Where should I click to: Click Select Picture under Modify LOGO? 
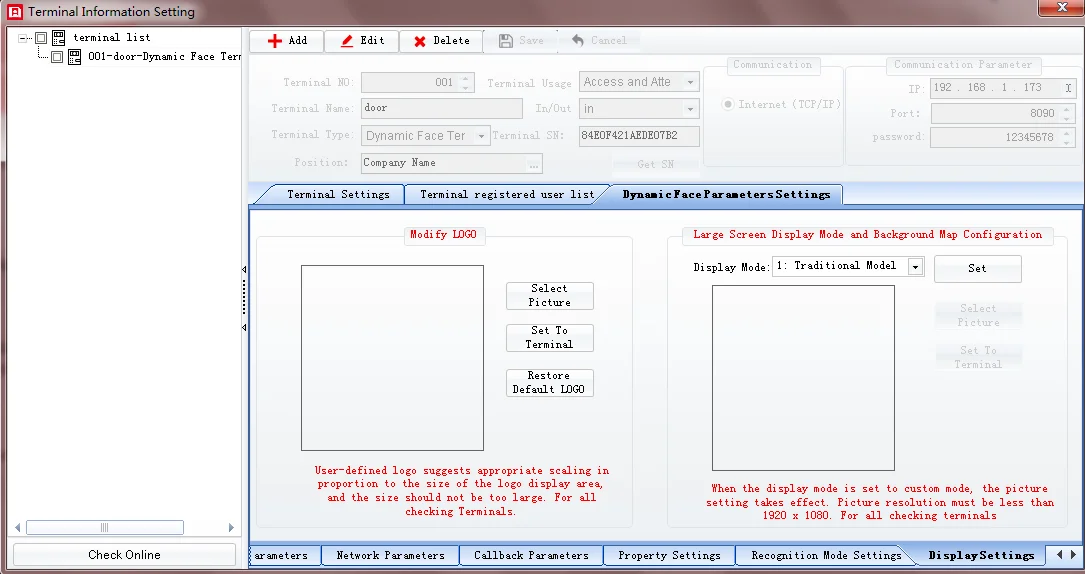549,295
